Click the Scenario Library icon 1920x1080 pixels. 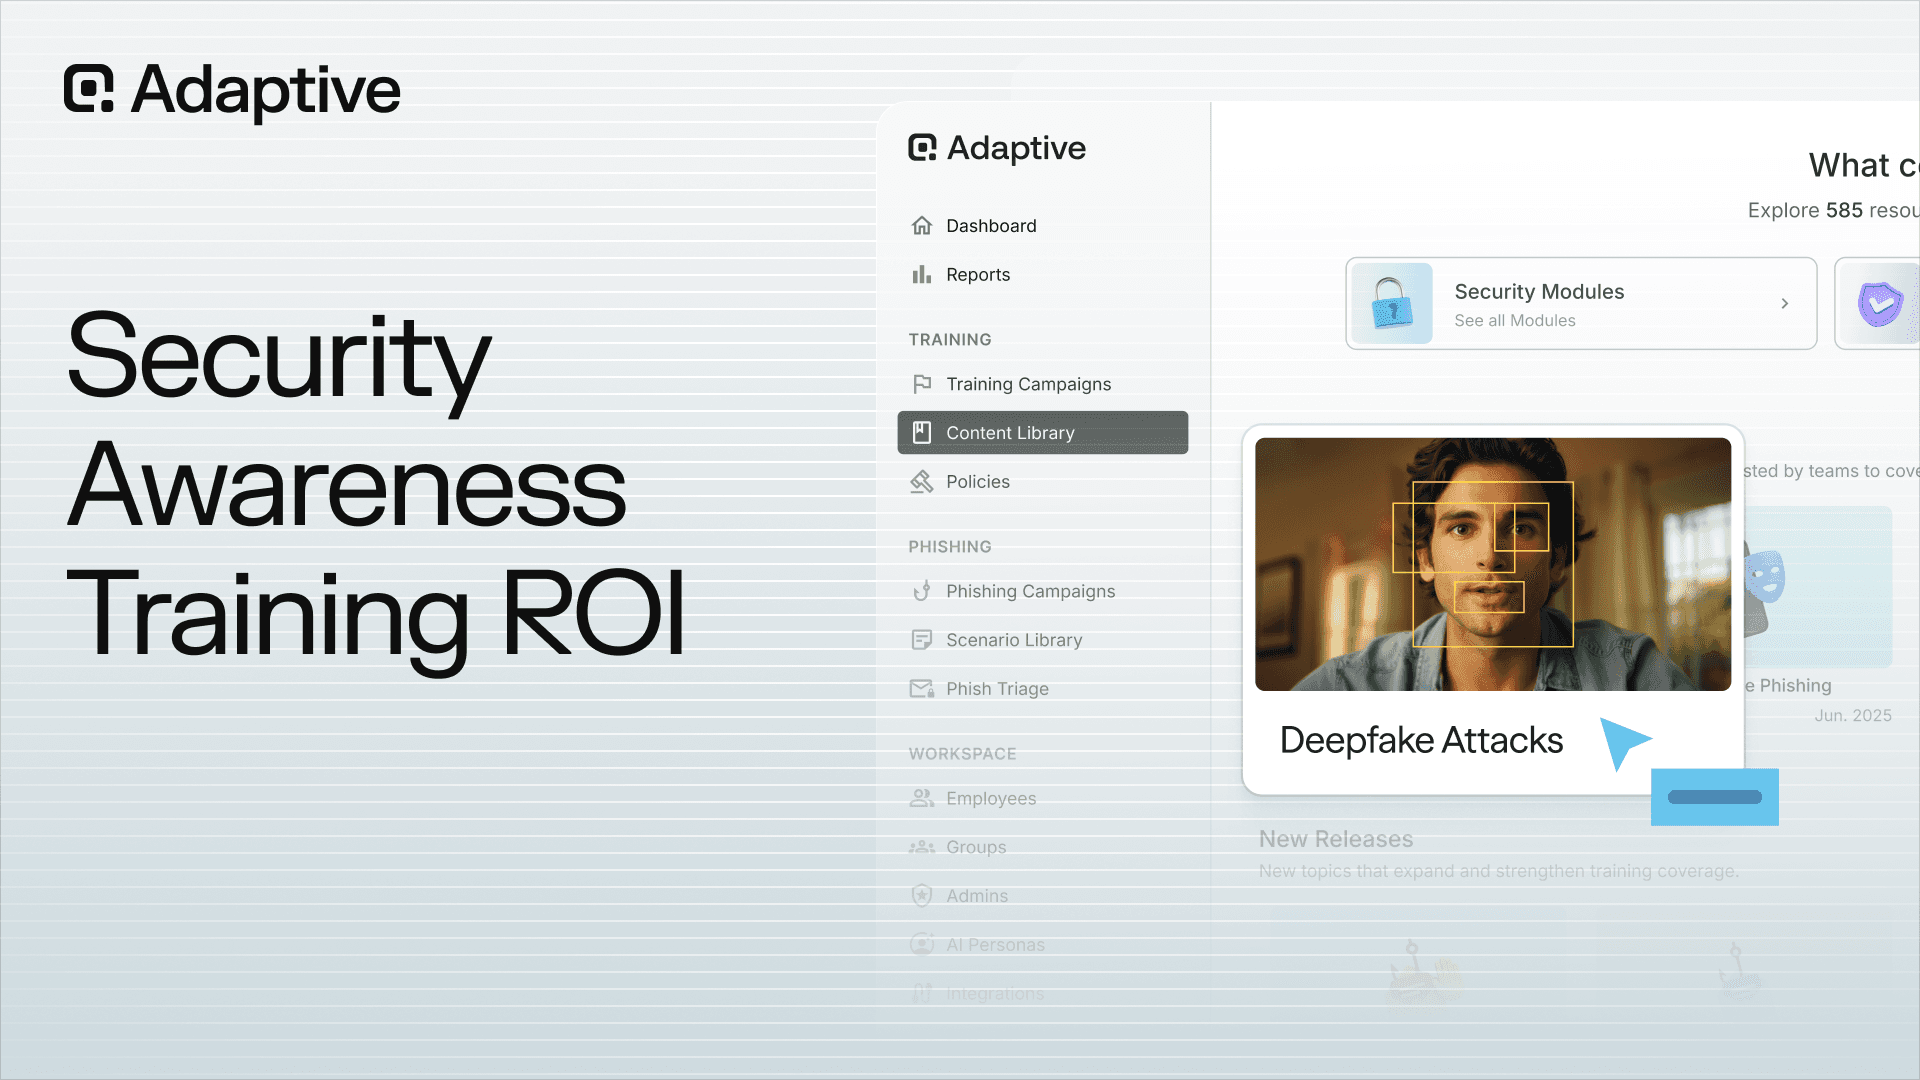pos(922,640)
